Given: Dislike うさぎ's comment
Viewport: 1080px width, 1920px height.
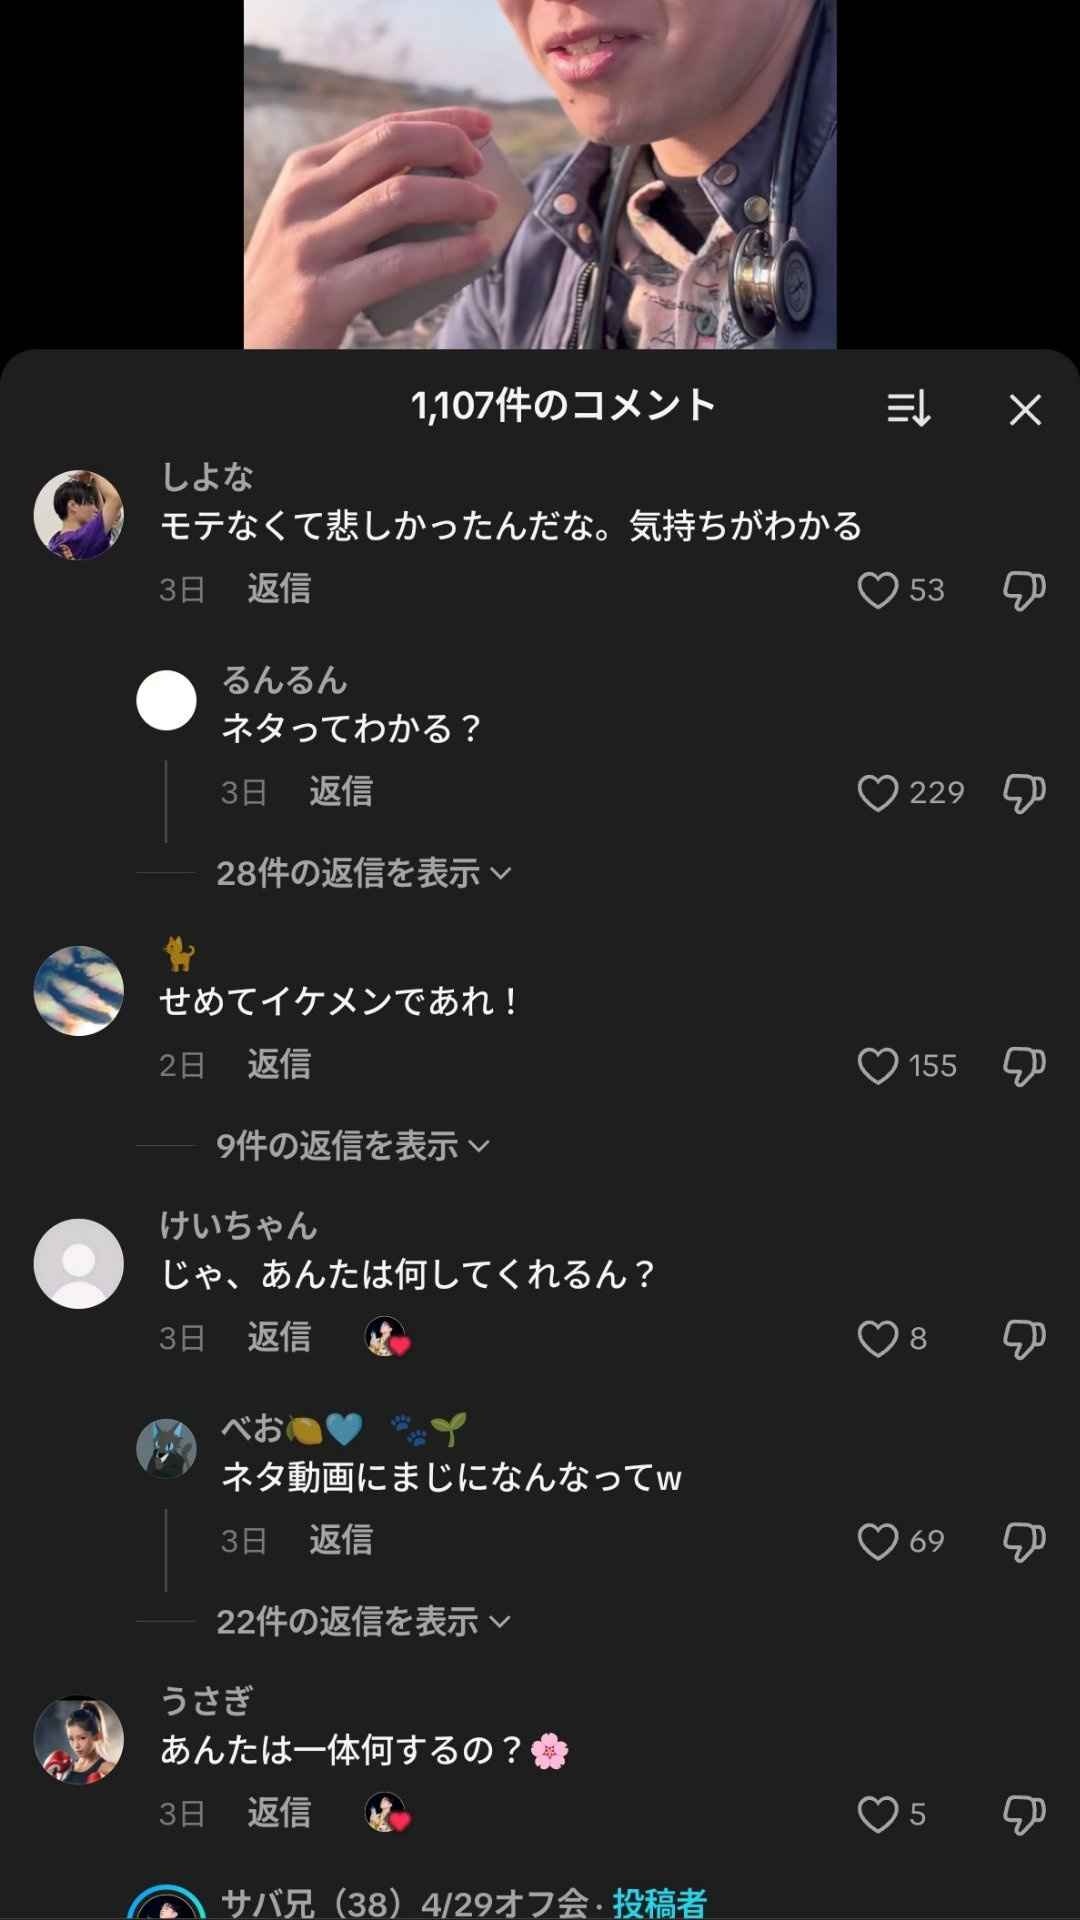Looking at the screenshot, I should click(x=1024, y=1814).
